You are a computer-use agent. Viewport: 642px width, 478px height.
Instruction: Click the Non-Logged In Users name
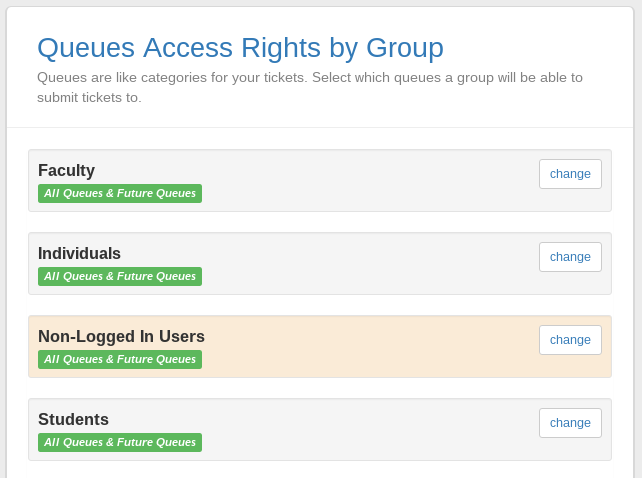121,337
